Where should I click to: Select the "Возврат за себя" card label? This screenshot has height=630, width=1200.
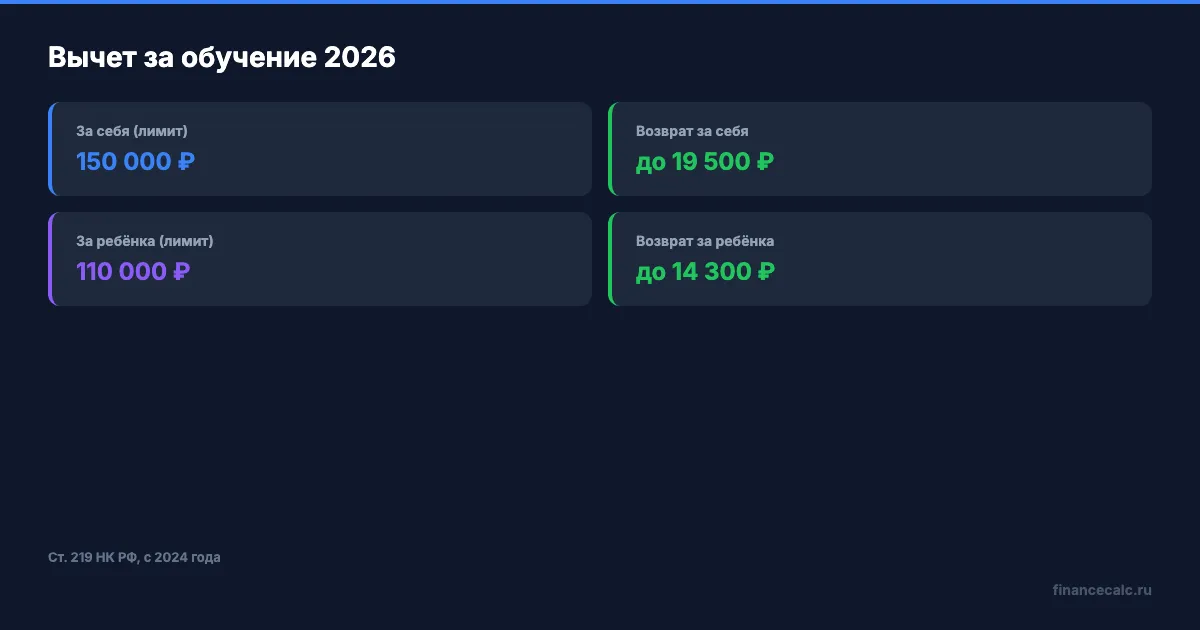point(692,131)
